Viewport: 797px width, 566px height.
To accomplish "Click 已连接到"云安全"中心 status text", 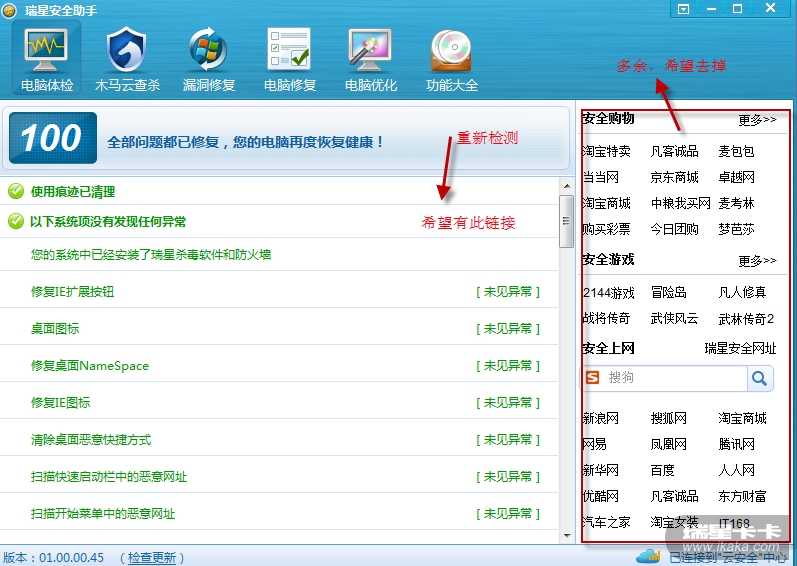I will (x=728, y=558).
